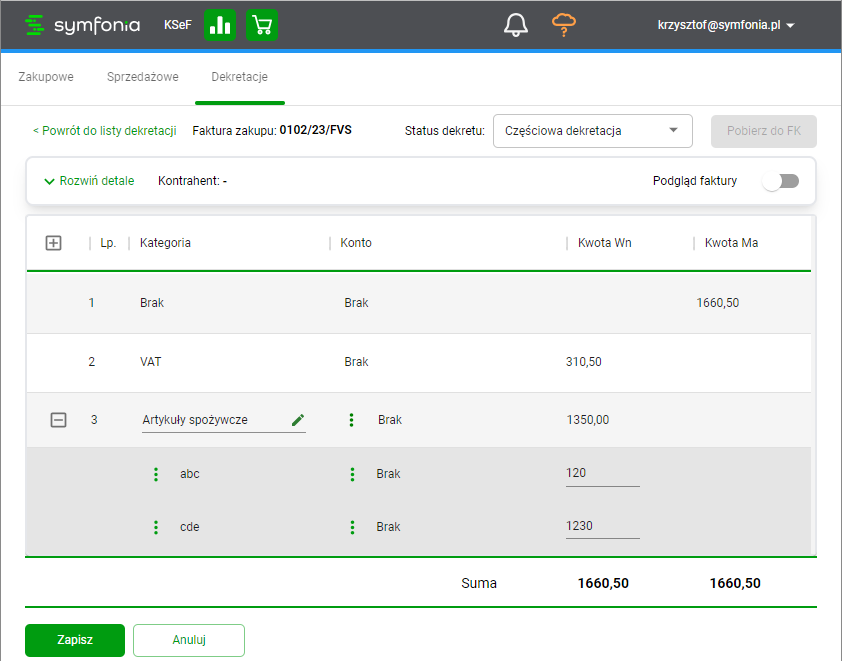842x661 pixels.
Task: Select 1660,50 amount in row 1
Action: 718,303
